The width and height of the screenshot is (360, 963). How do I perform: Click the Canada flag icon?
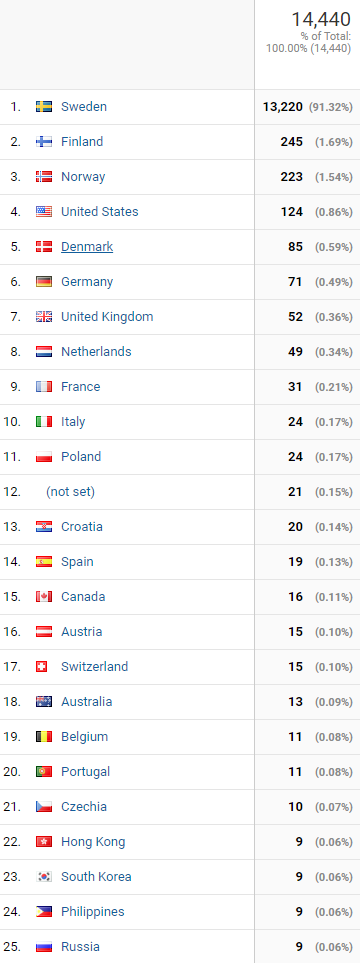pyautogui.click(x=44, y=597)
